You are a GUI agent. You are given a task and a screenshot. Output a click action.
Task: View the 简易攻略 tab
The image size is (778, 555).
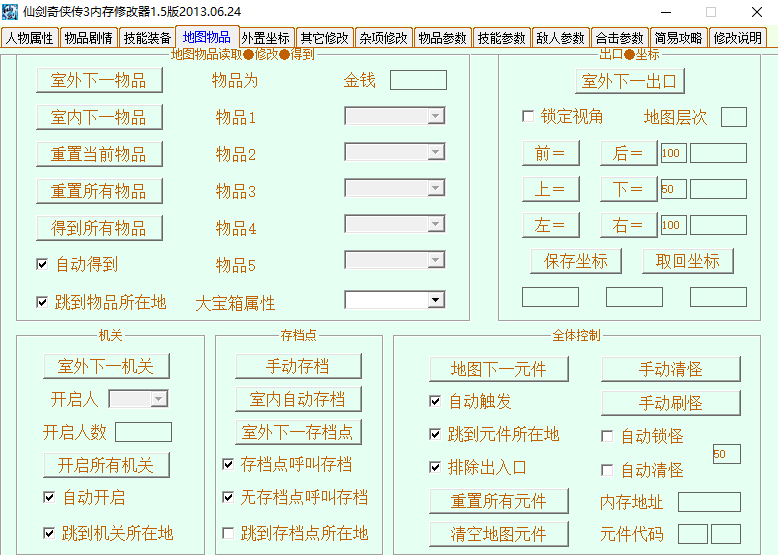pos(678,38)
